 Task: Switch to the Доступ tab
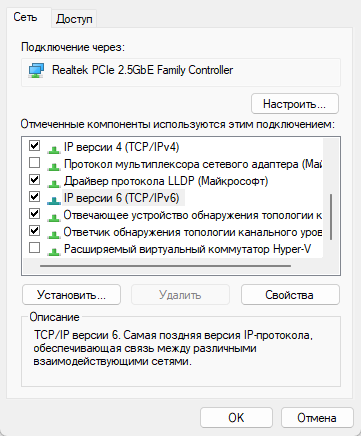click(74, 19)
